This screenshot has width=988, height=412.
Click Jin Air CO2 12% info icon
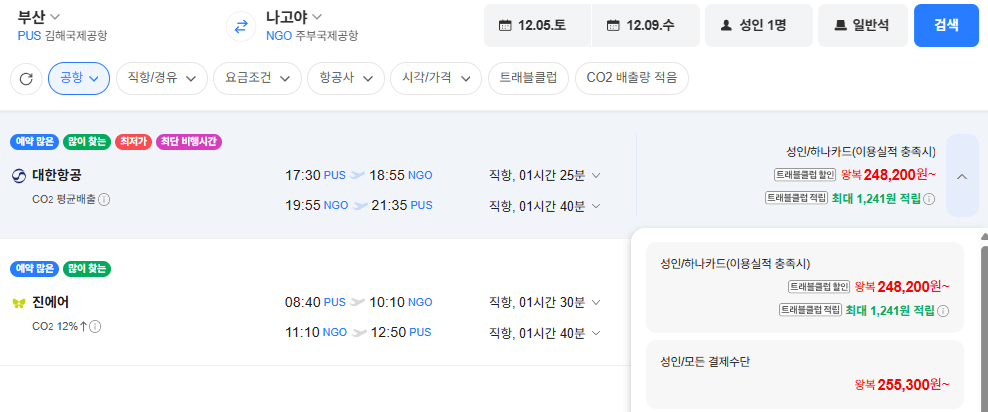95,326
